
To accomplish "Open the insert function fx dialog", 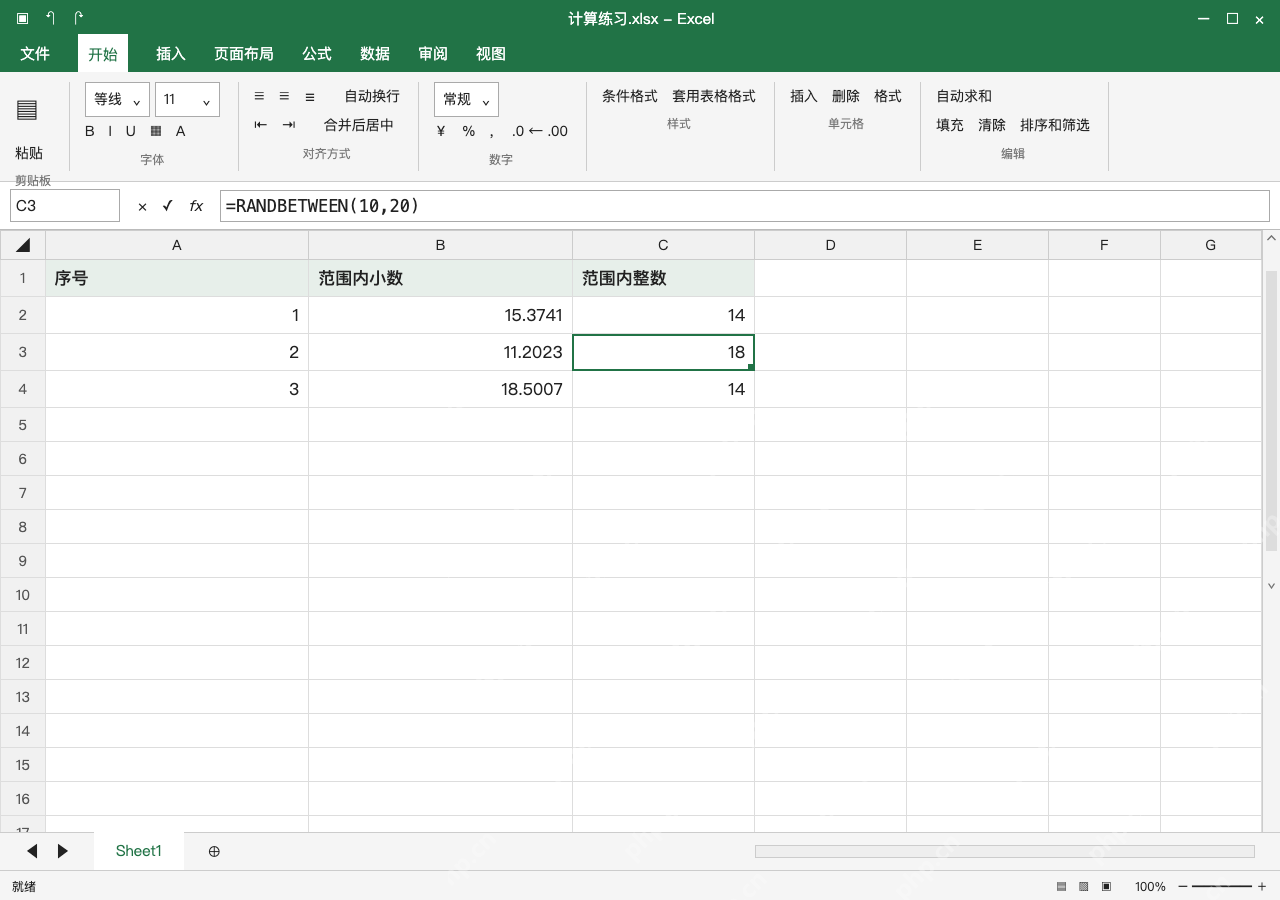I will tap(196, 206).
